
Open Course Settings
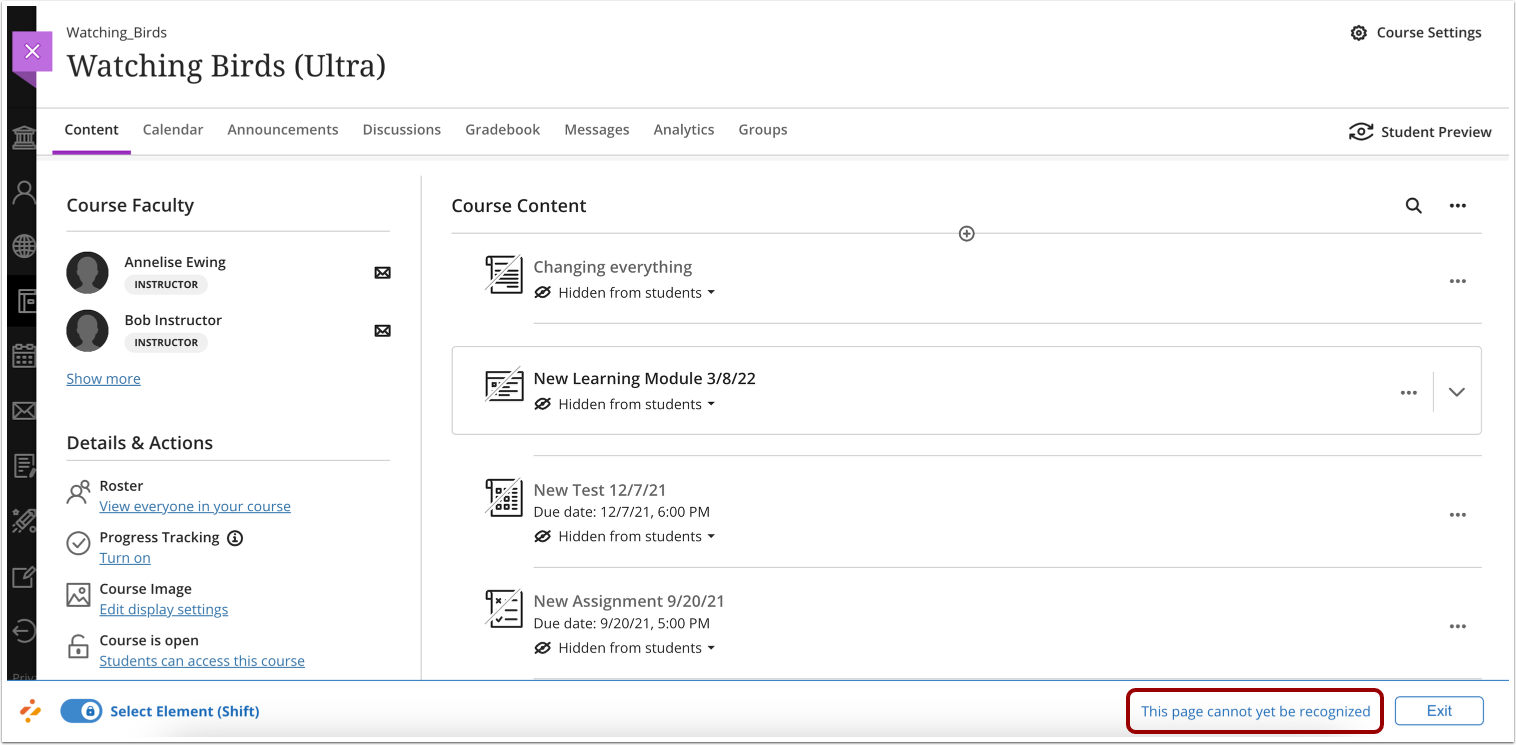point(1416,33)
